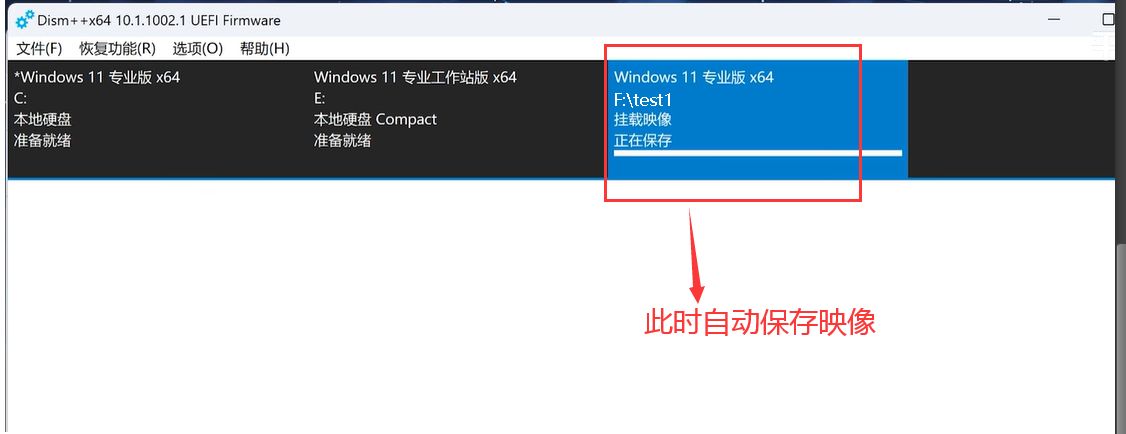Click the vertical scrollbar at window's right edge
This screenshot has height=434, width=1126.
point(1121,338)
